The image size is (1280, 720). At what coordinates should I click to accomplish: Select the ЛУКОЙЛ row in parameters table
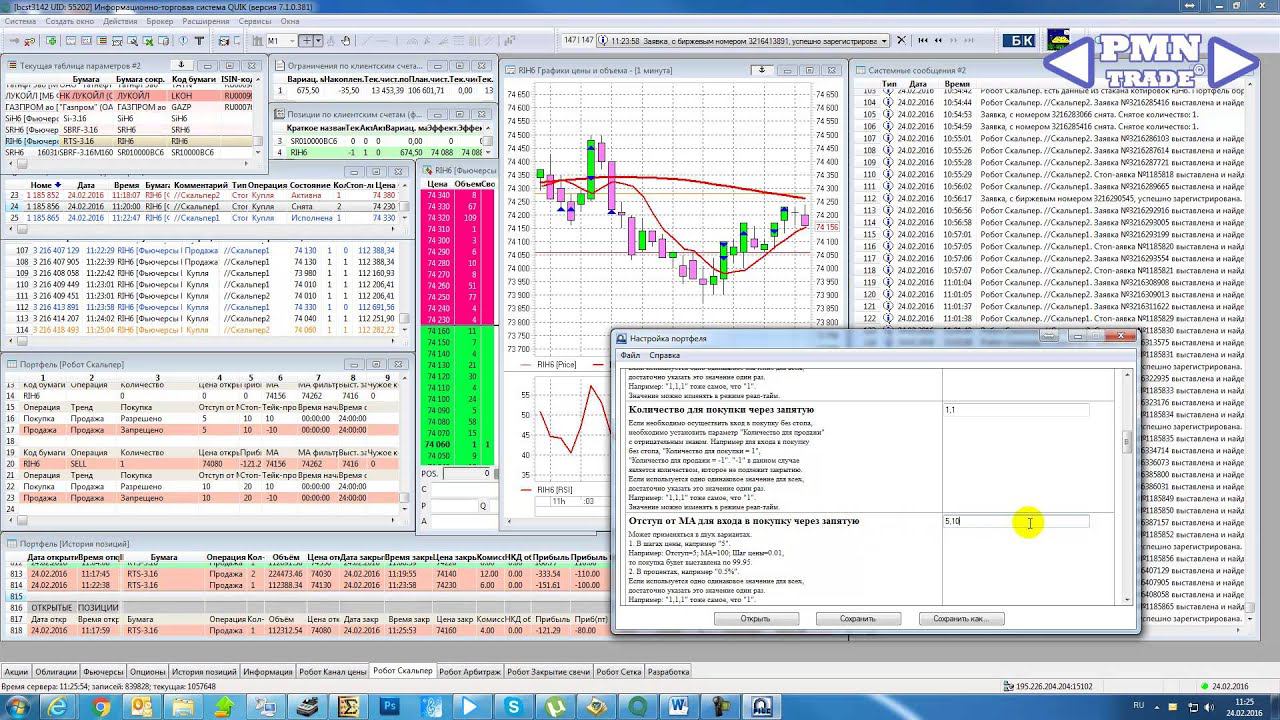pyautogui.click(x=128, y=96)
